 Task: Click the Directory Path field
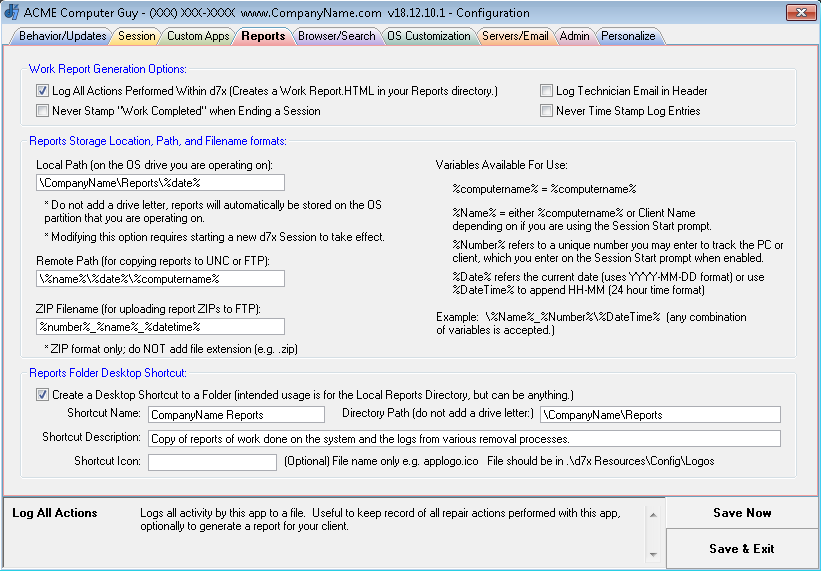click(660, 415)
